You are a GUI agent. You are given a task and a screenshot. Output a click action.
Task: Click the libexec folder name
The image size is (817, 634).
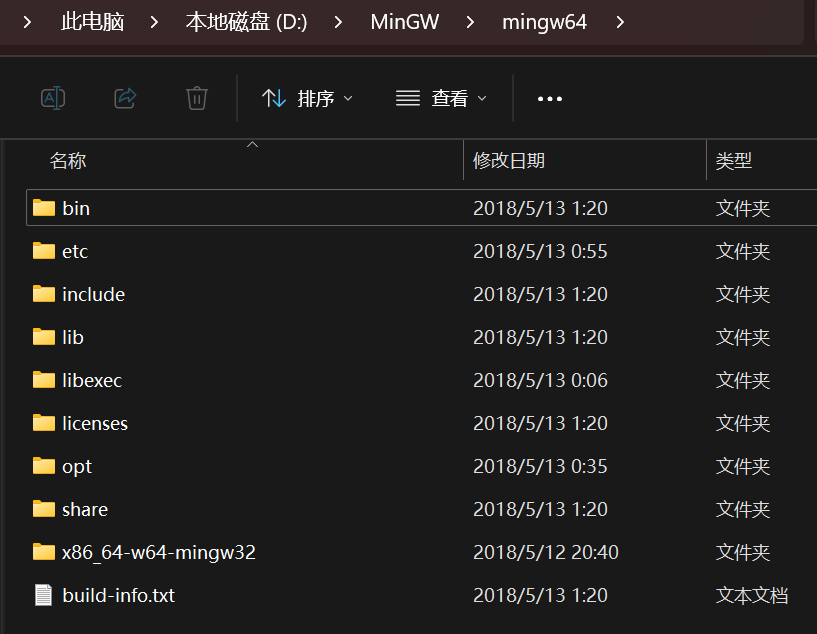tap(92, 380)
